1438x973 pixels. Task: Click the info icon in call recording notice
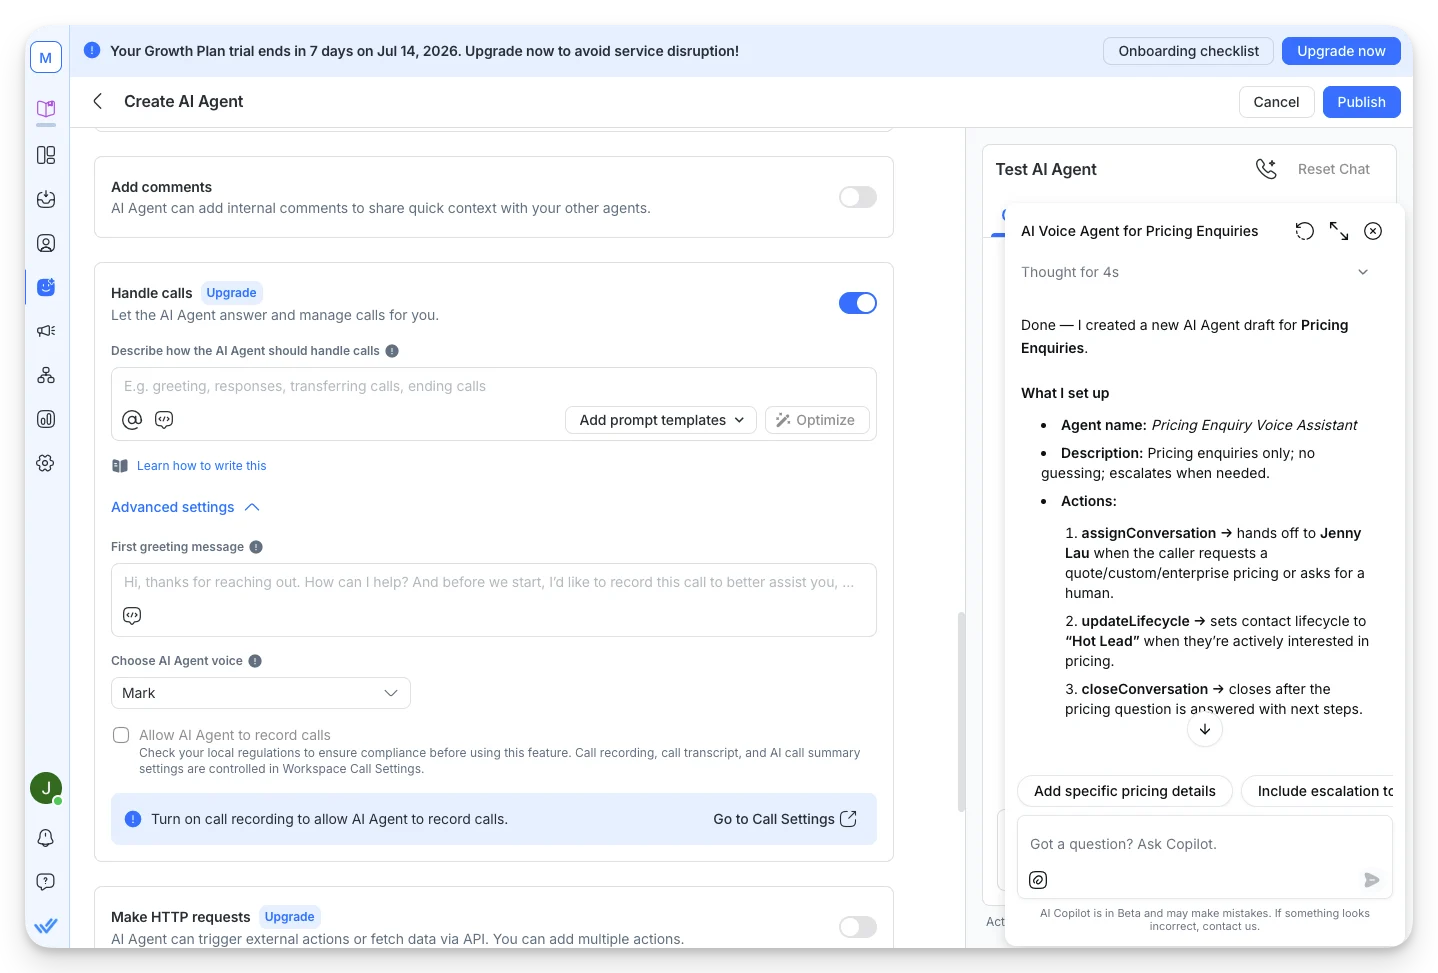(x=133, y=819)
